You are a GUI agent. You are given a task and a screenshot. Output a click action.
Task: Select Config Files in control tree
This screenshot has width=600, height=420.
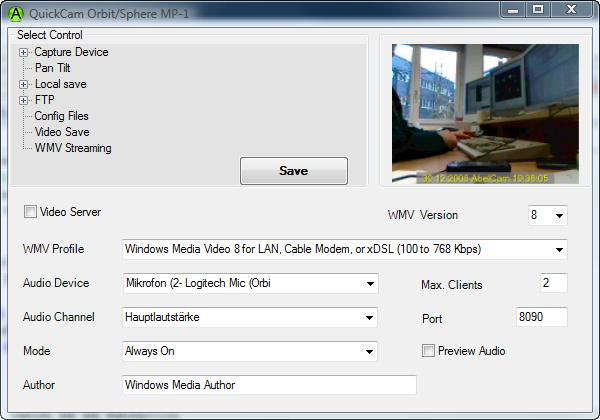click(61, 116)
